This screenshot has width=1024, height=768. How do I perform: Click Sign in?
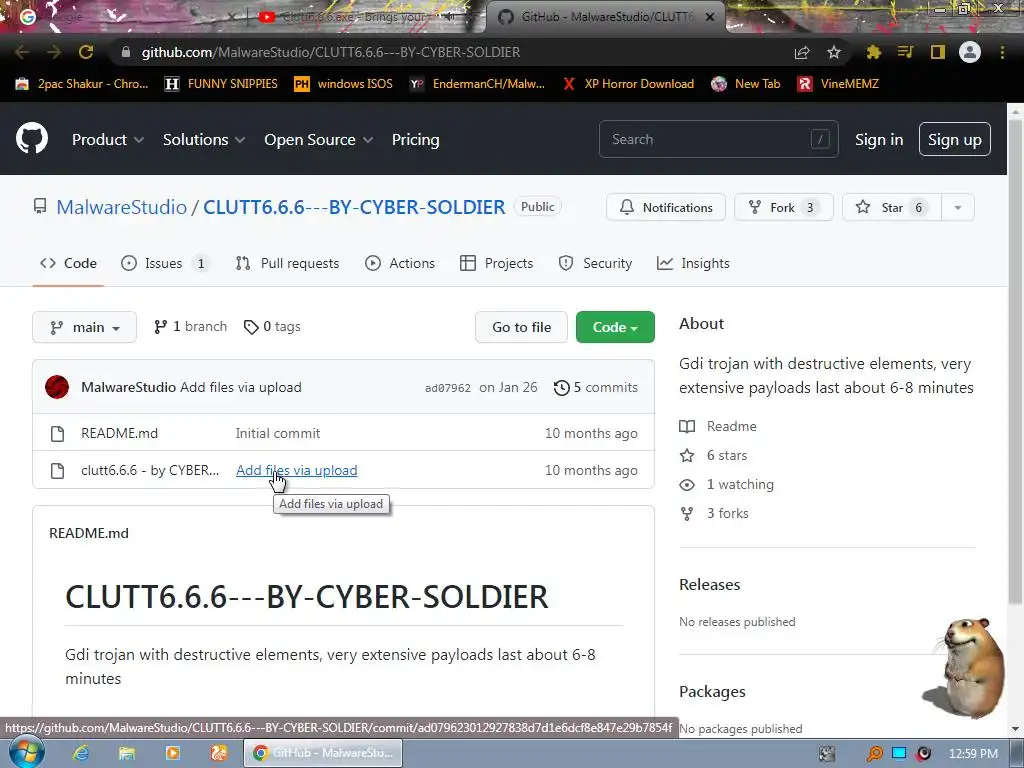pos(879,140)
